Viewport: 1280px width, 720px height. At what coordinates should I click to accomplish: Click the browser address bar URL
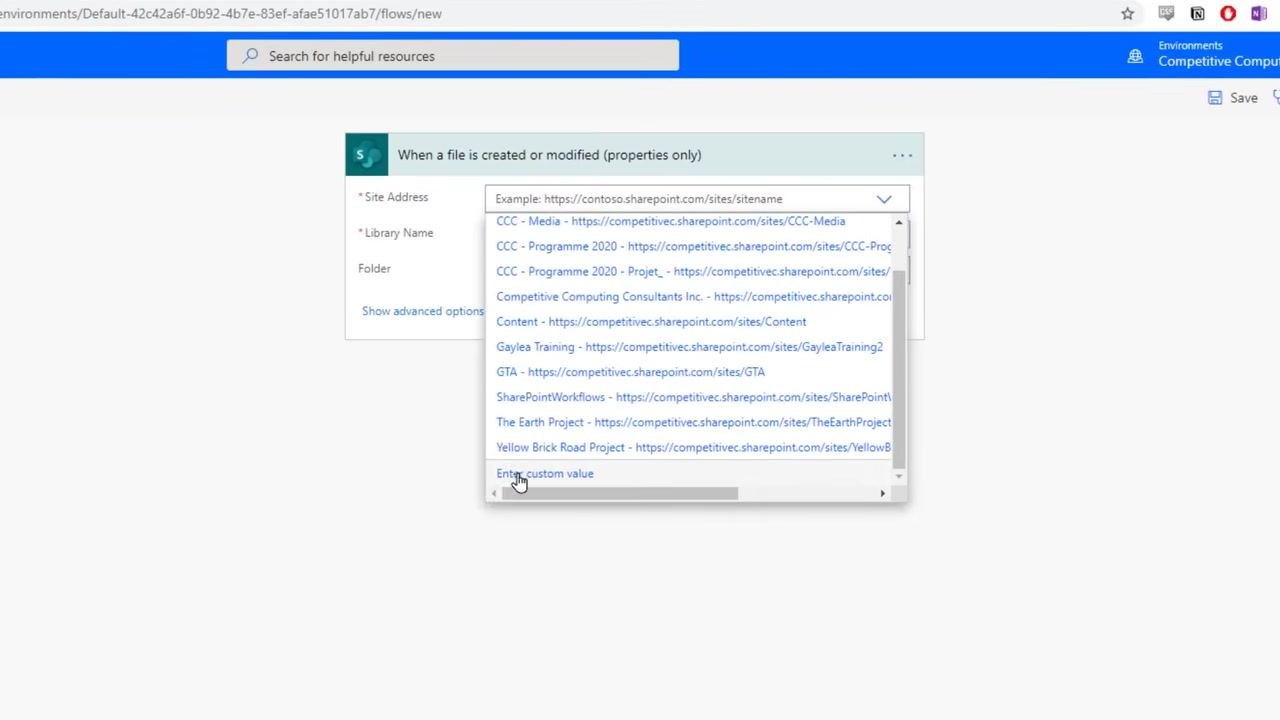coord(221,14)
